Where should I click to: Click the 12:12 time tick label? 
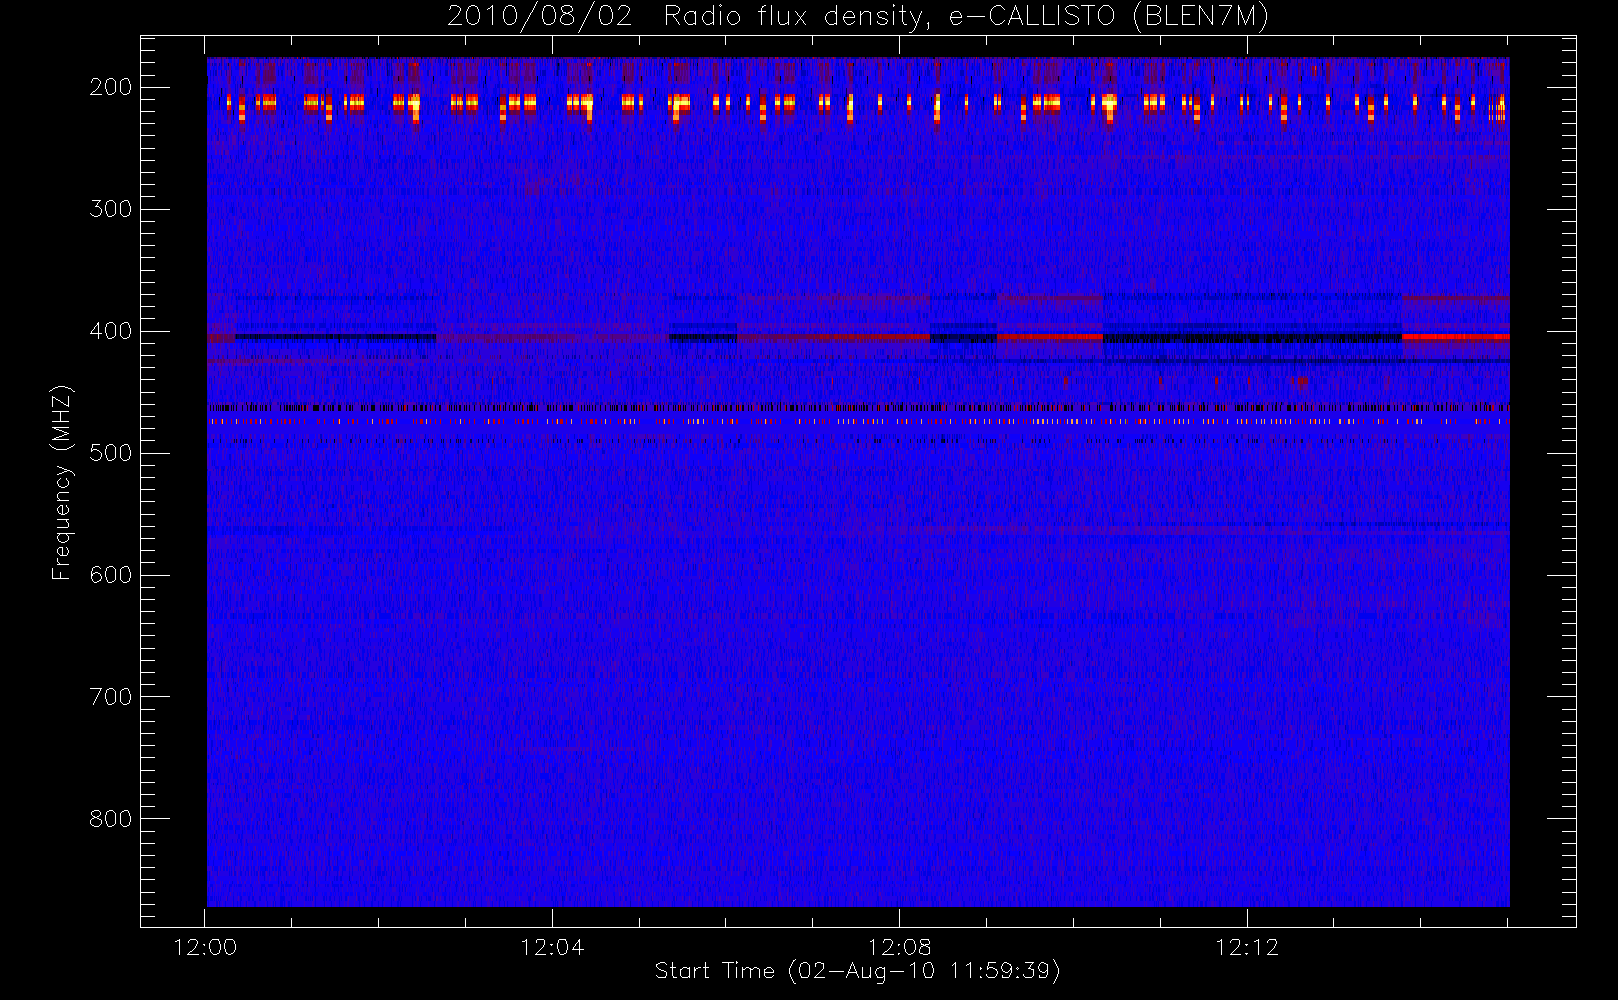tap(1247, 947)
